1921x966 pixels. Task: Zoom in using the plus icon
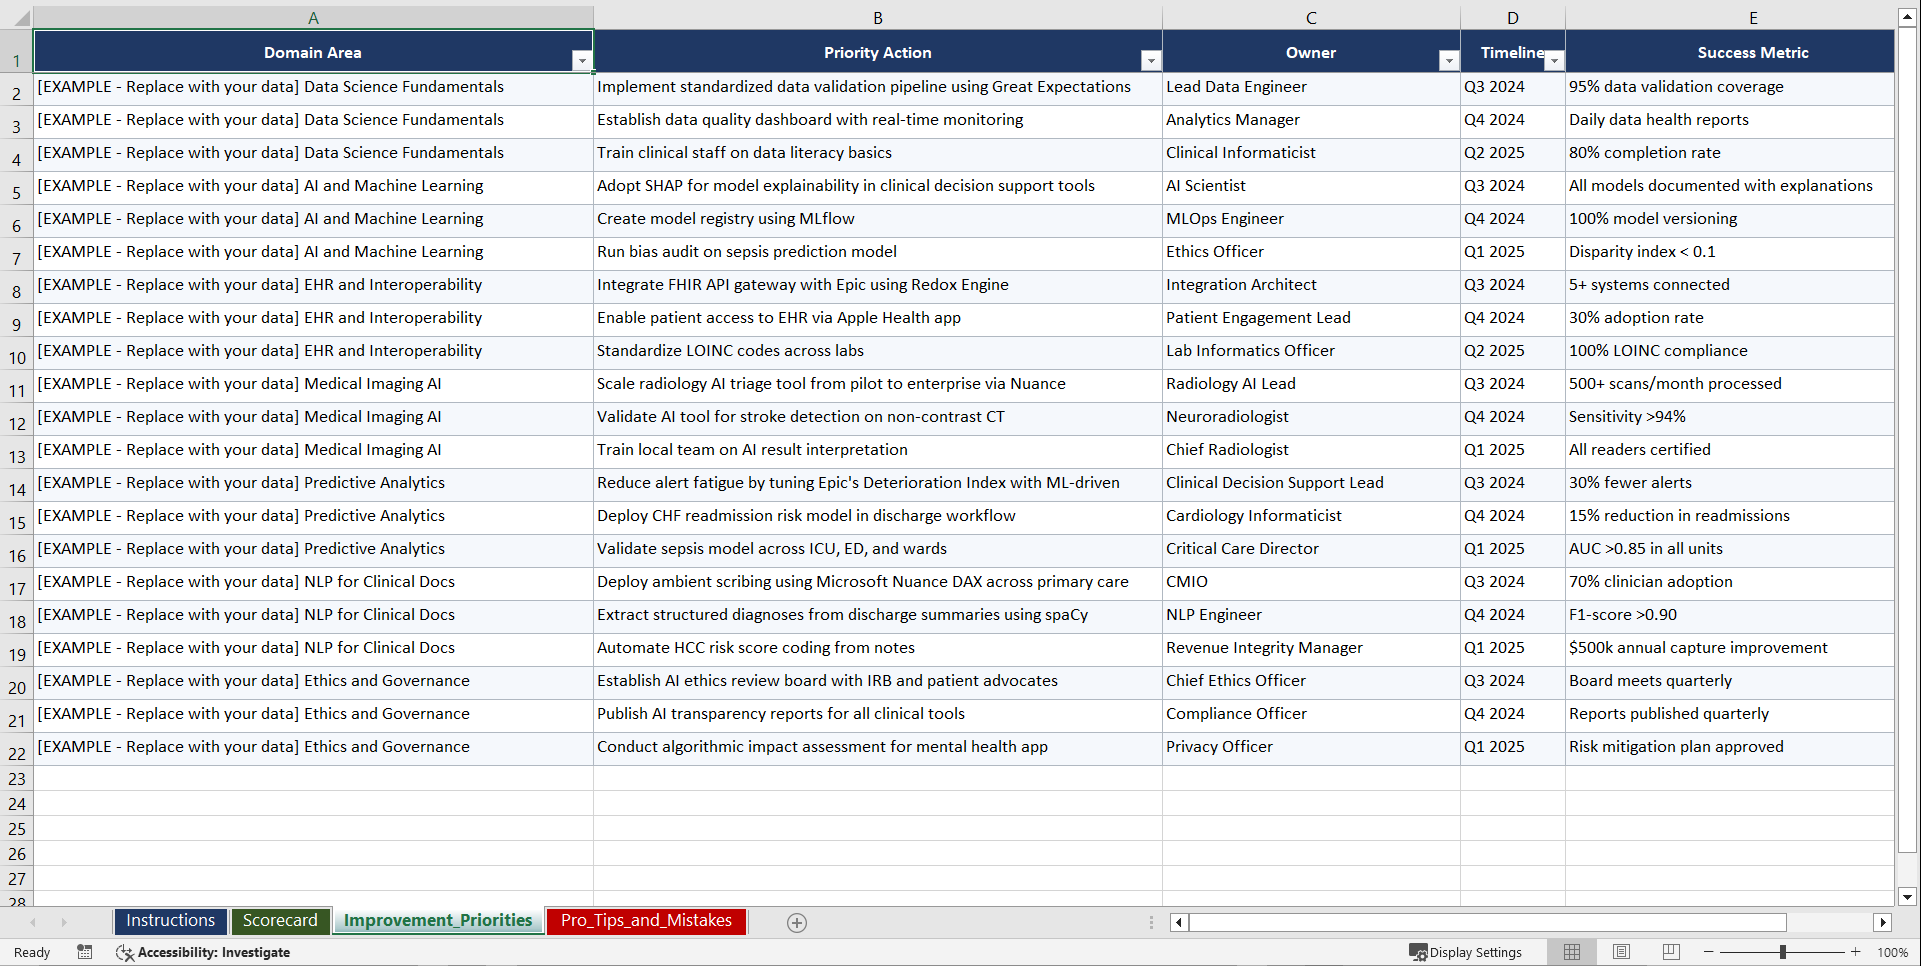[x=1856, y=952]
